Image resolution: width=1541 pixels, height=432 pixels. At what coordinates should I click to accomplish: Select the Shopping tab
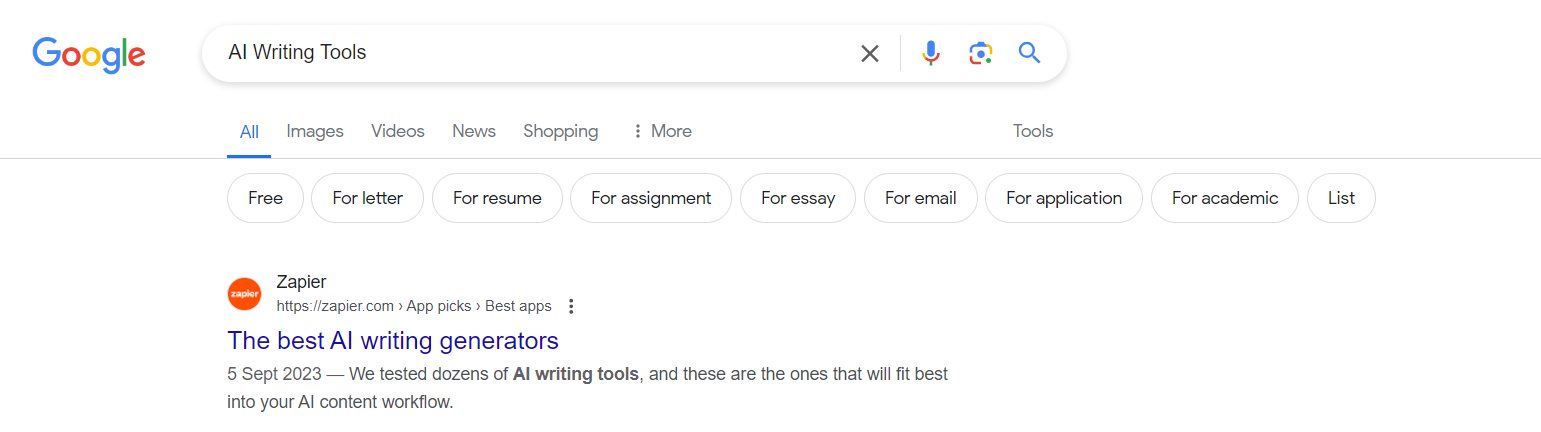[x=561, y=131]
